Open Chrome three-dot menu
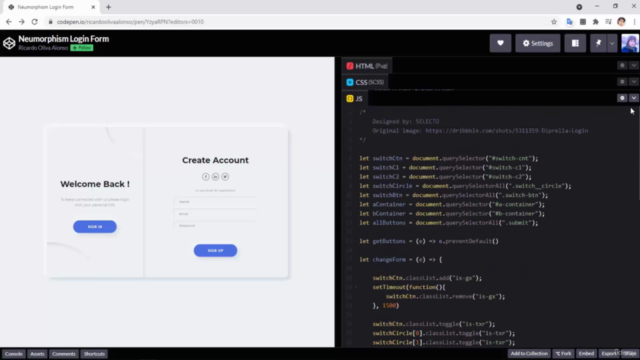 point(634,22)
